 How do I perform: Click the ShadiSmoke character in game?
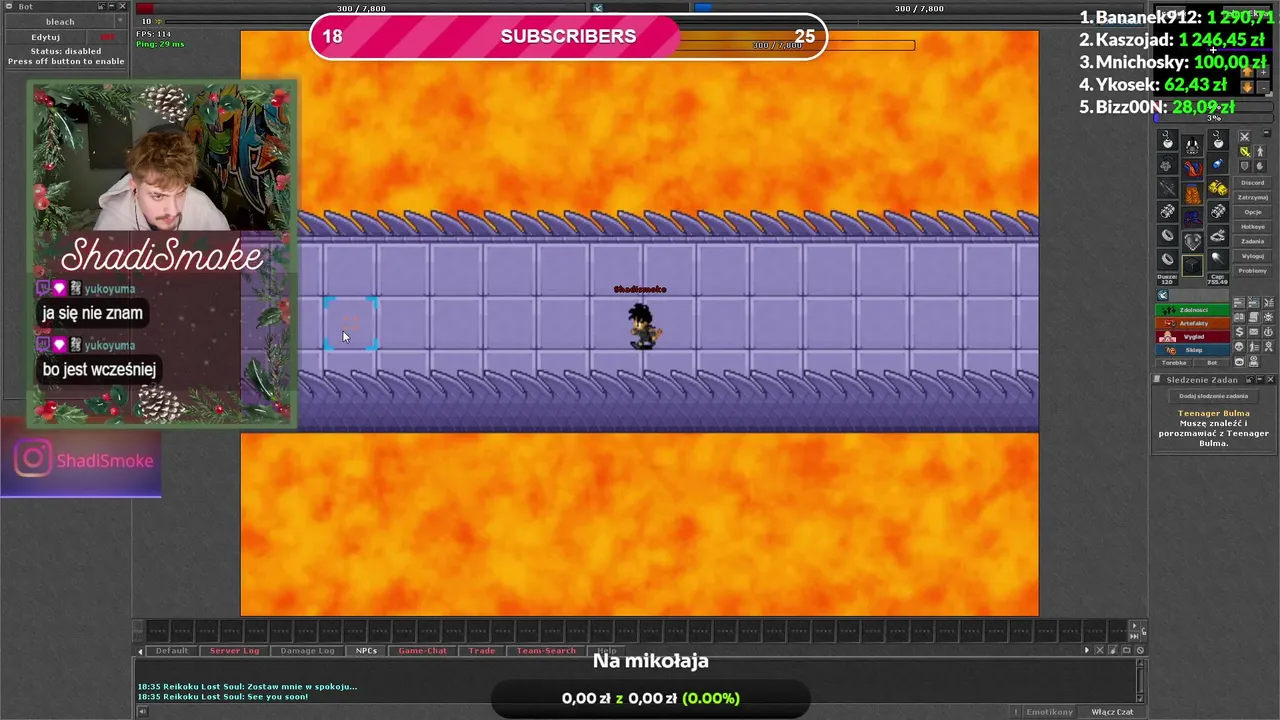click(641, 326)
